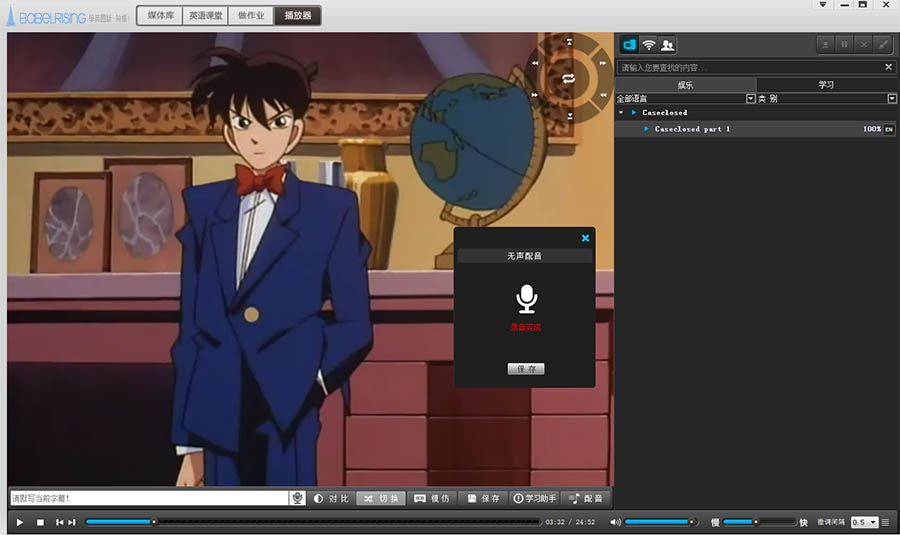
Task: Open the 微调间隔 0.5 dropdown
Action: tap(864, 522)
